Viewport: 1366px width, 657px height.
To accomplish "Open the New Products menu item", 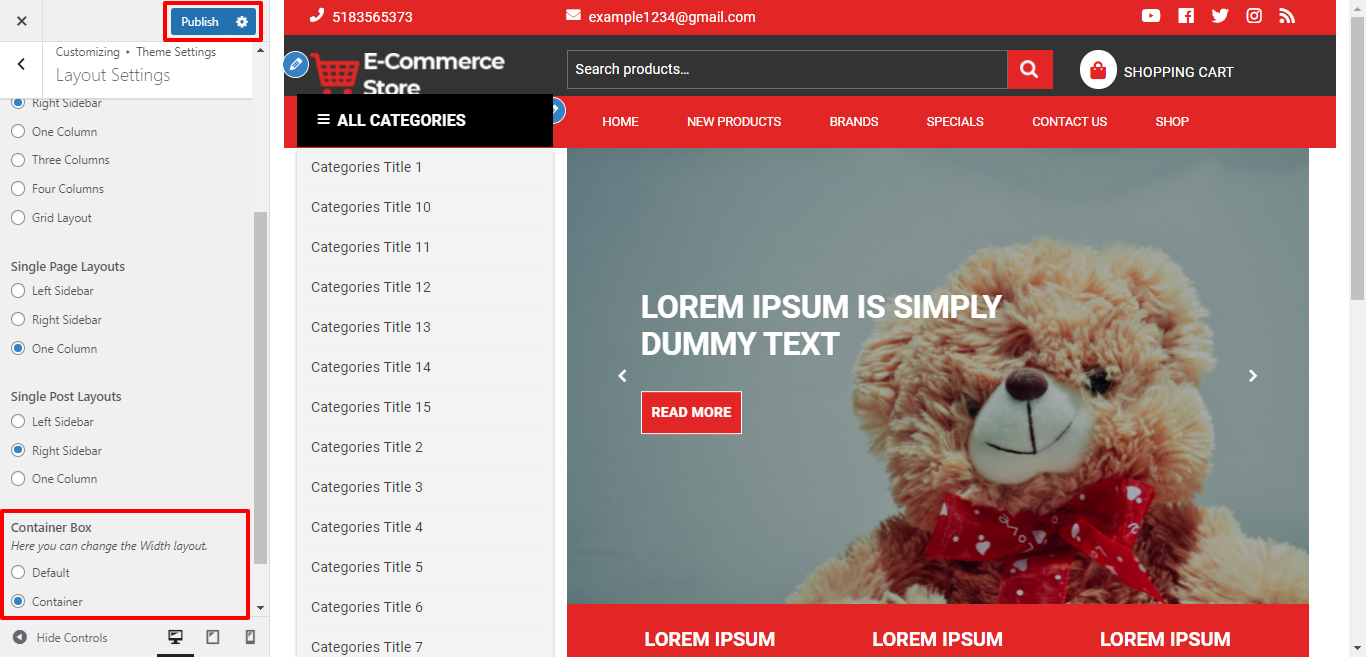I will click(733, 122).
